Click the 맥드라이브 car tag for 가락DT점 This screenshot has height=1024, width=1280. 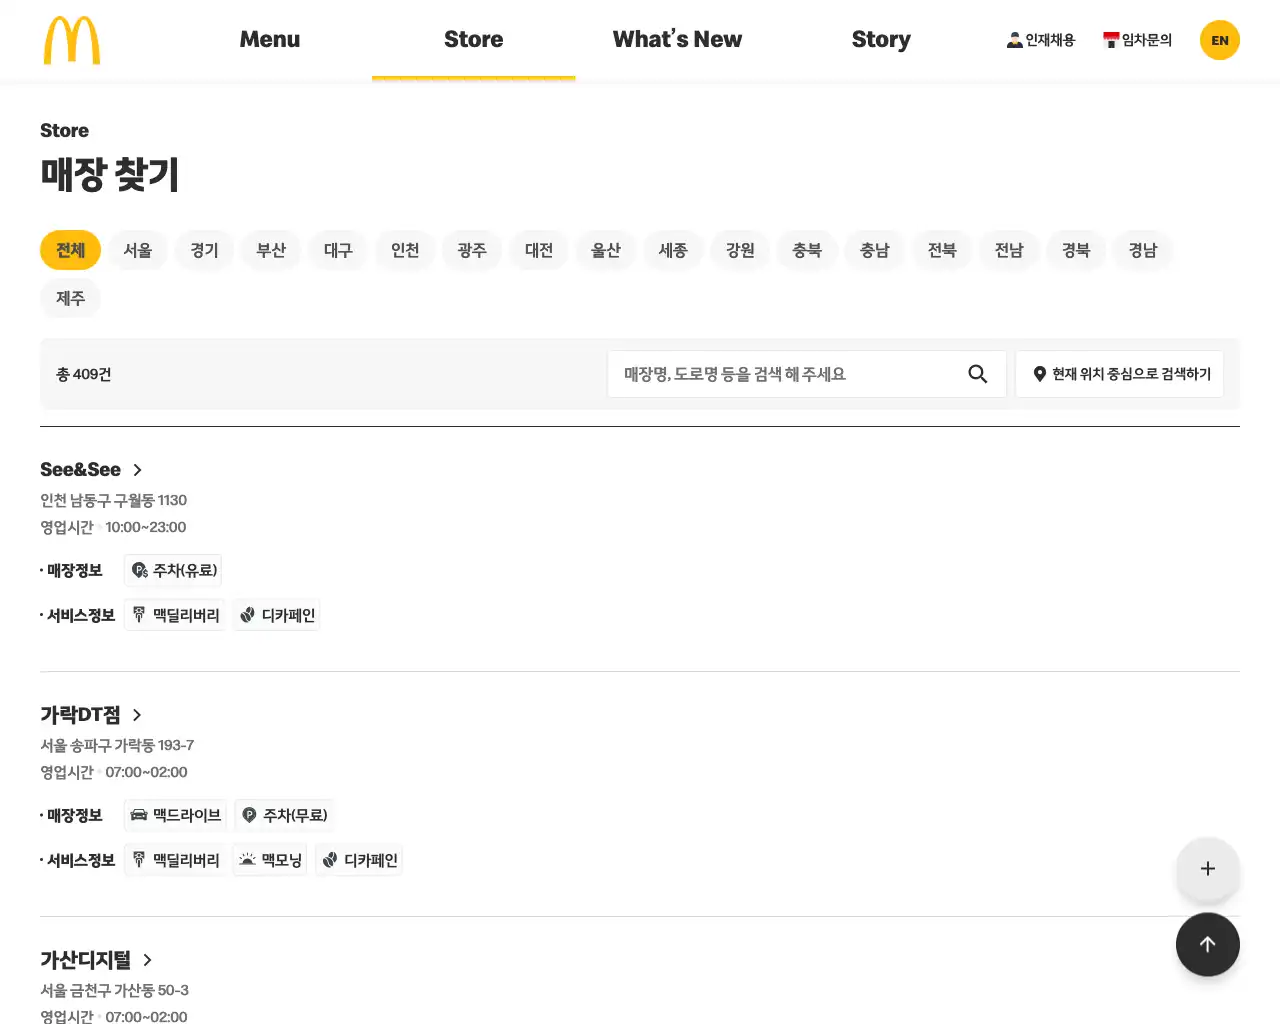(175, 815)
